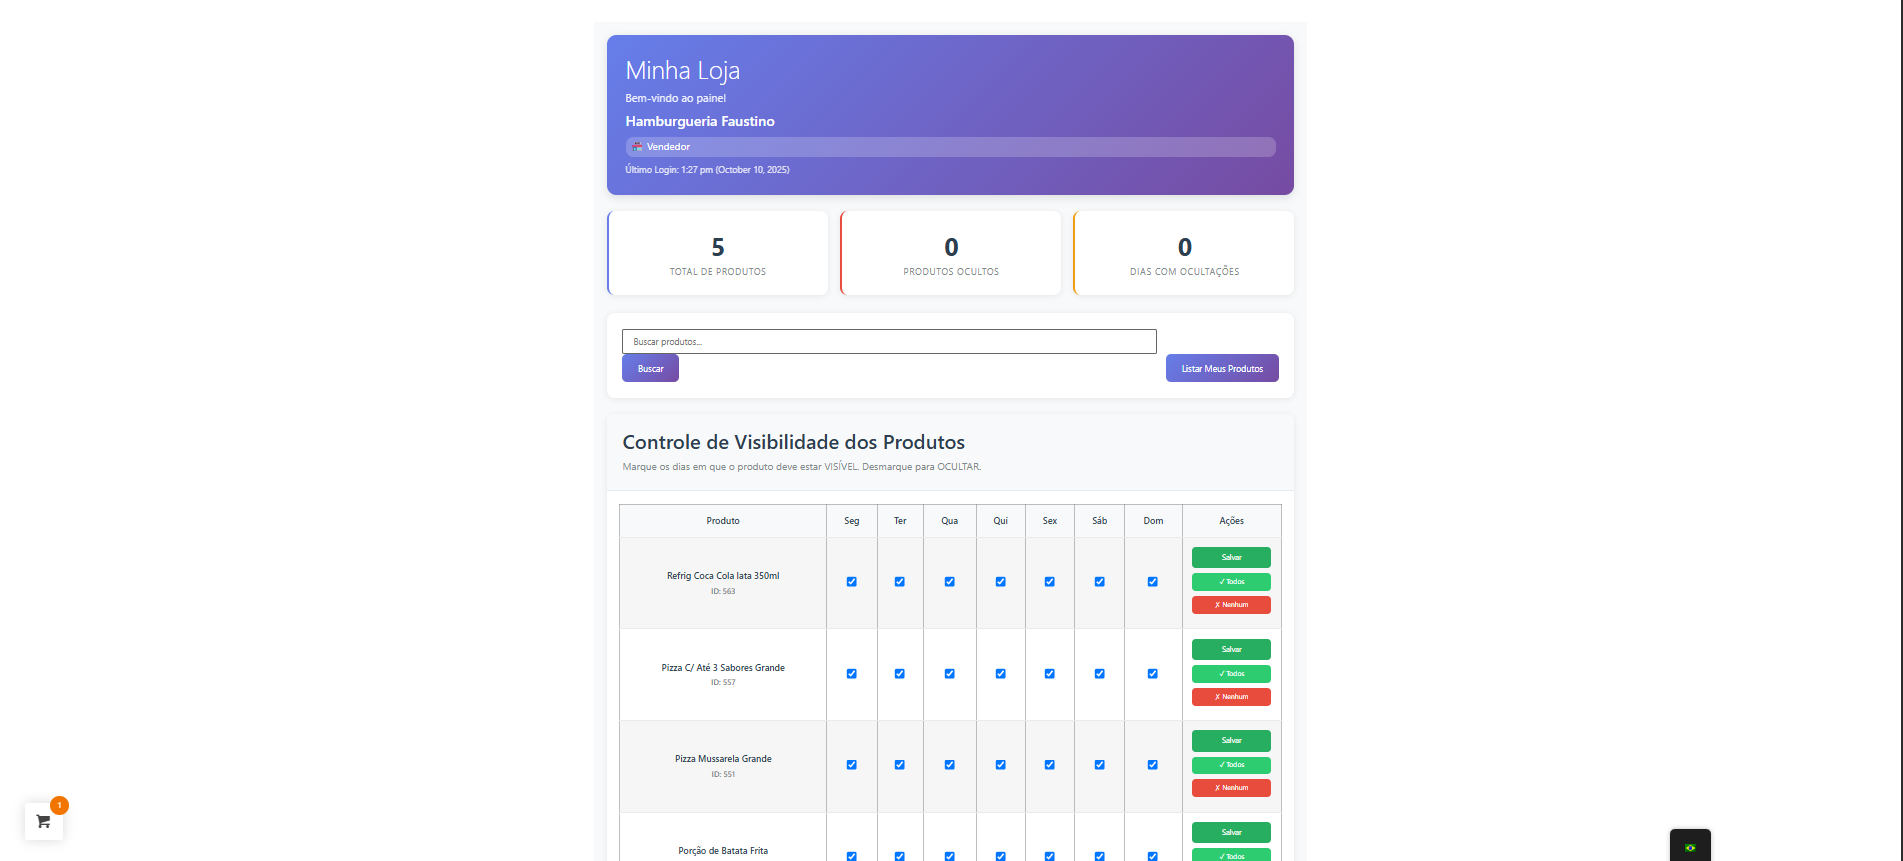Toggle Sáb checkbox for Pizza Mussarela Grande
This screenshot has width=1903, height=861.
(x=1099, y=765)
